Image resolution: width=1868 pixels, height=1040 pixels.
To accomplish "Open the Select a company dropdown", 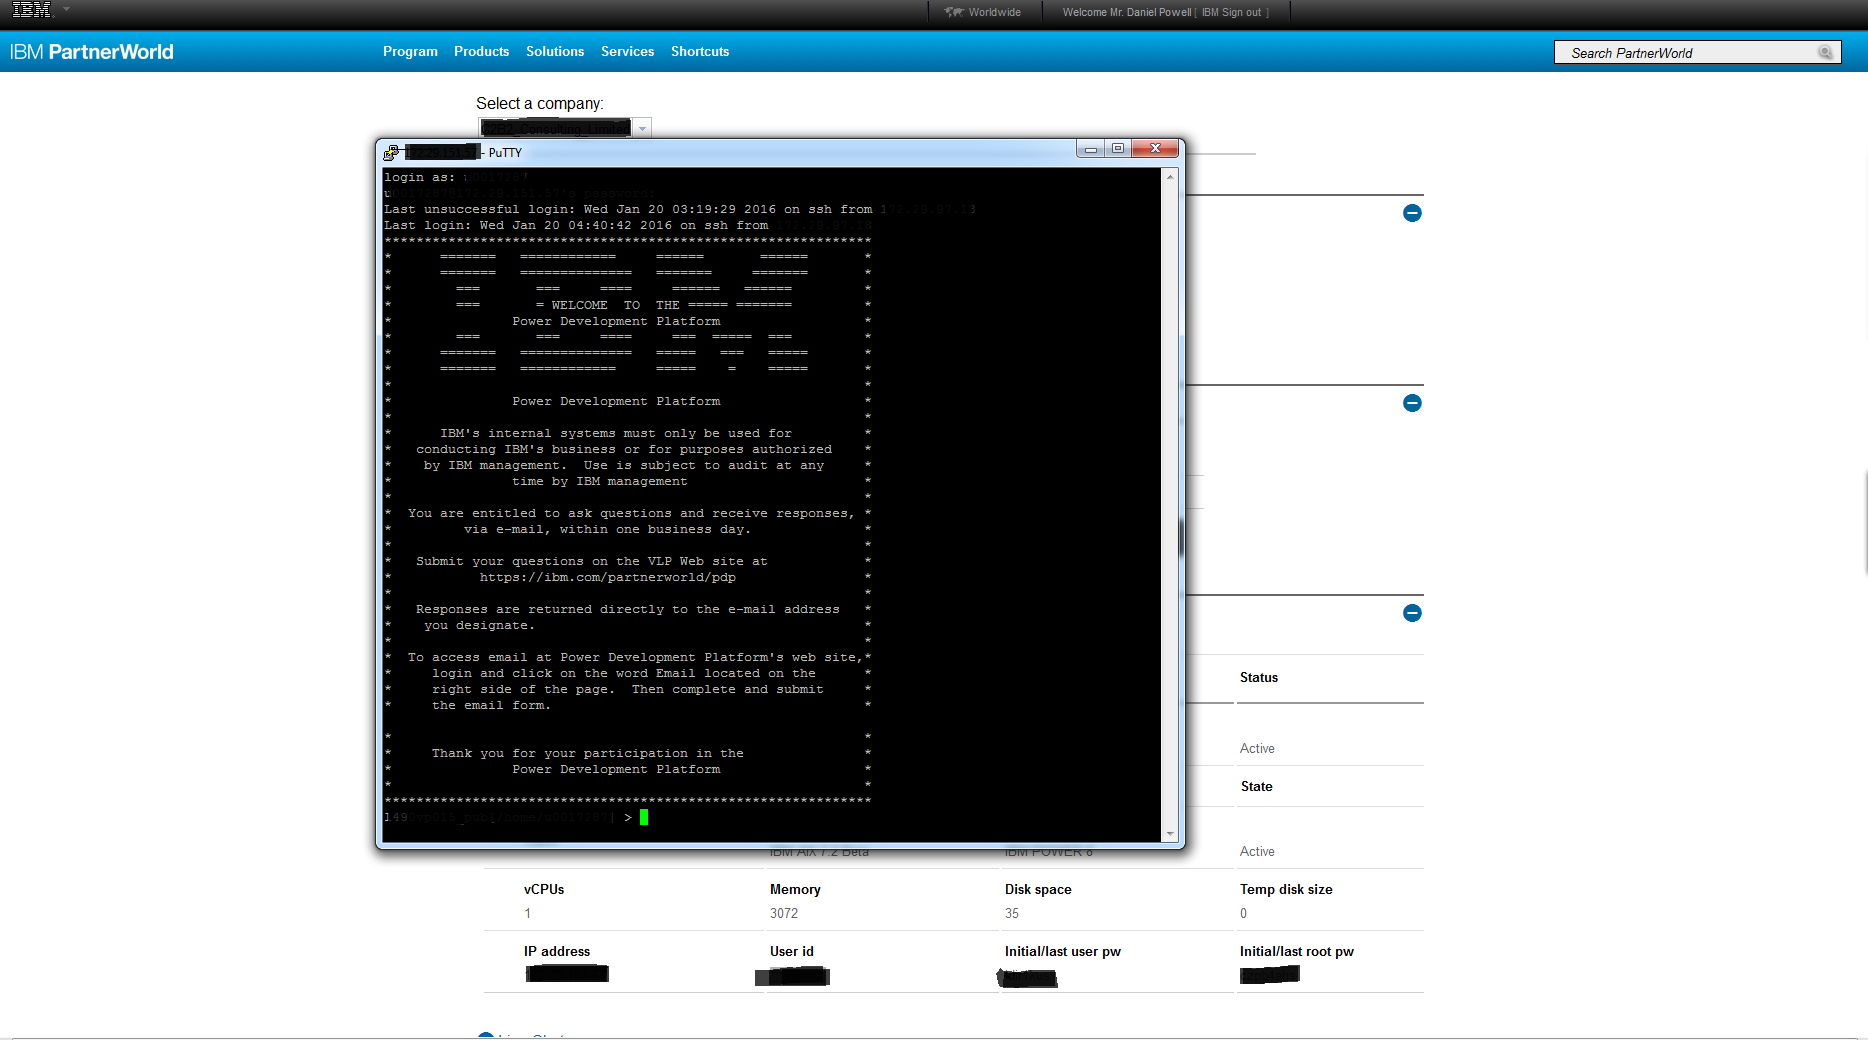I will (x=643, y=128).
